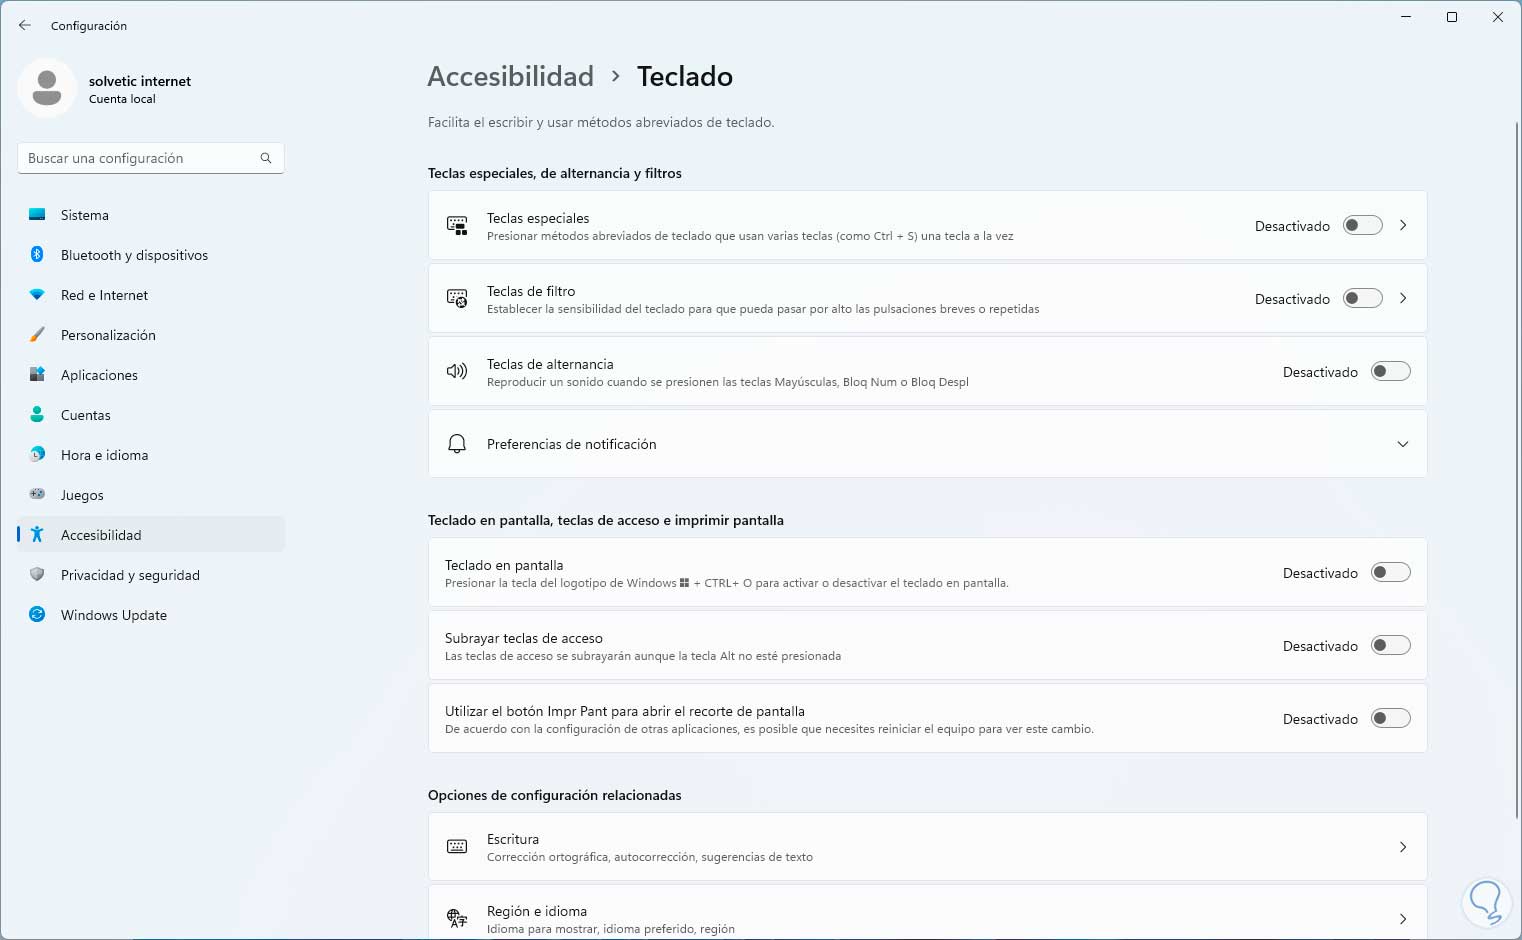
Task: Click the Red e Internet Wi-Fi icon
Action: (37, 295)
